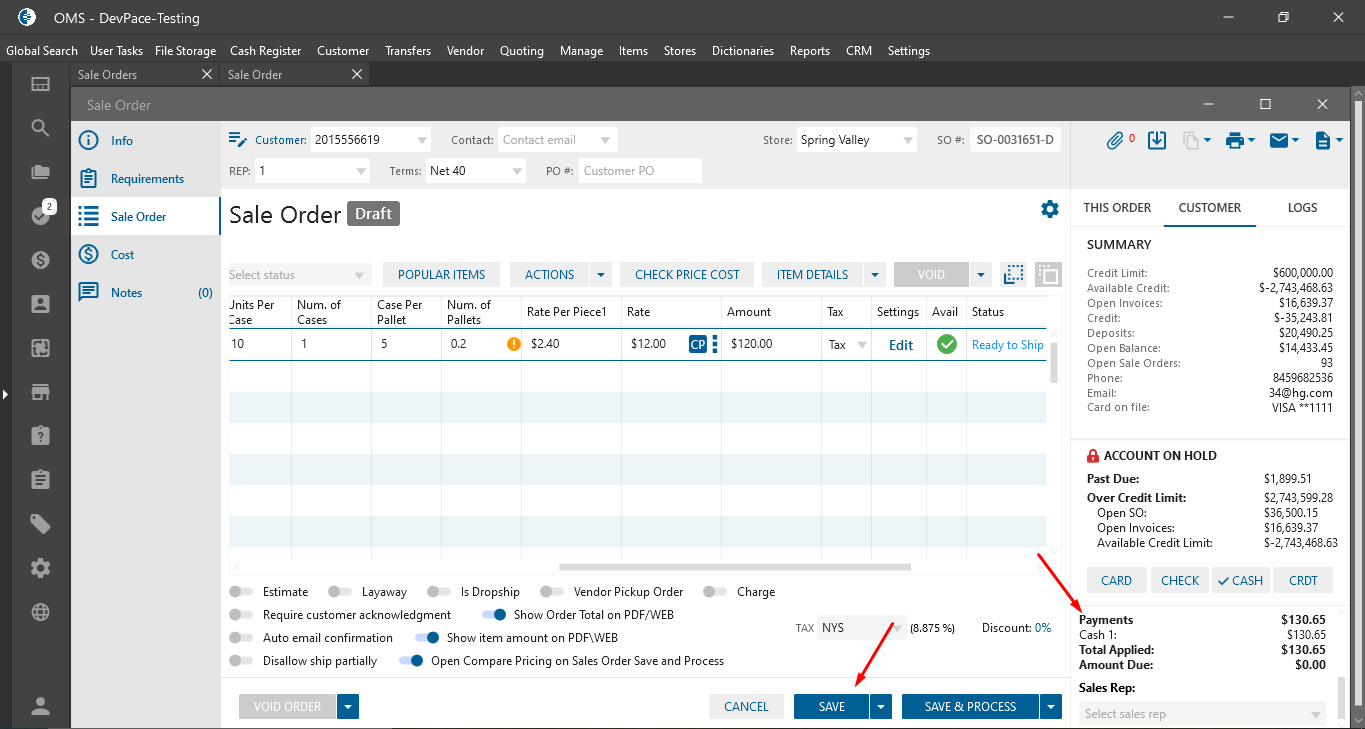Open the Customer dropdown showing 2015556619
This screenshot has width=1365, height=729.
371,140
